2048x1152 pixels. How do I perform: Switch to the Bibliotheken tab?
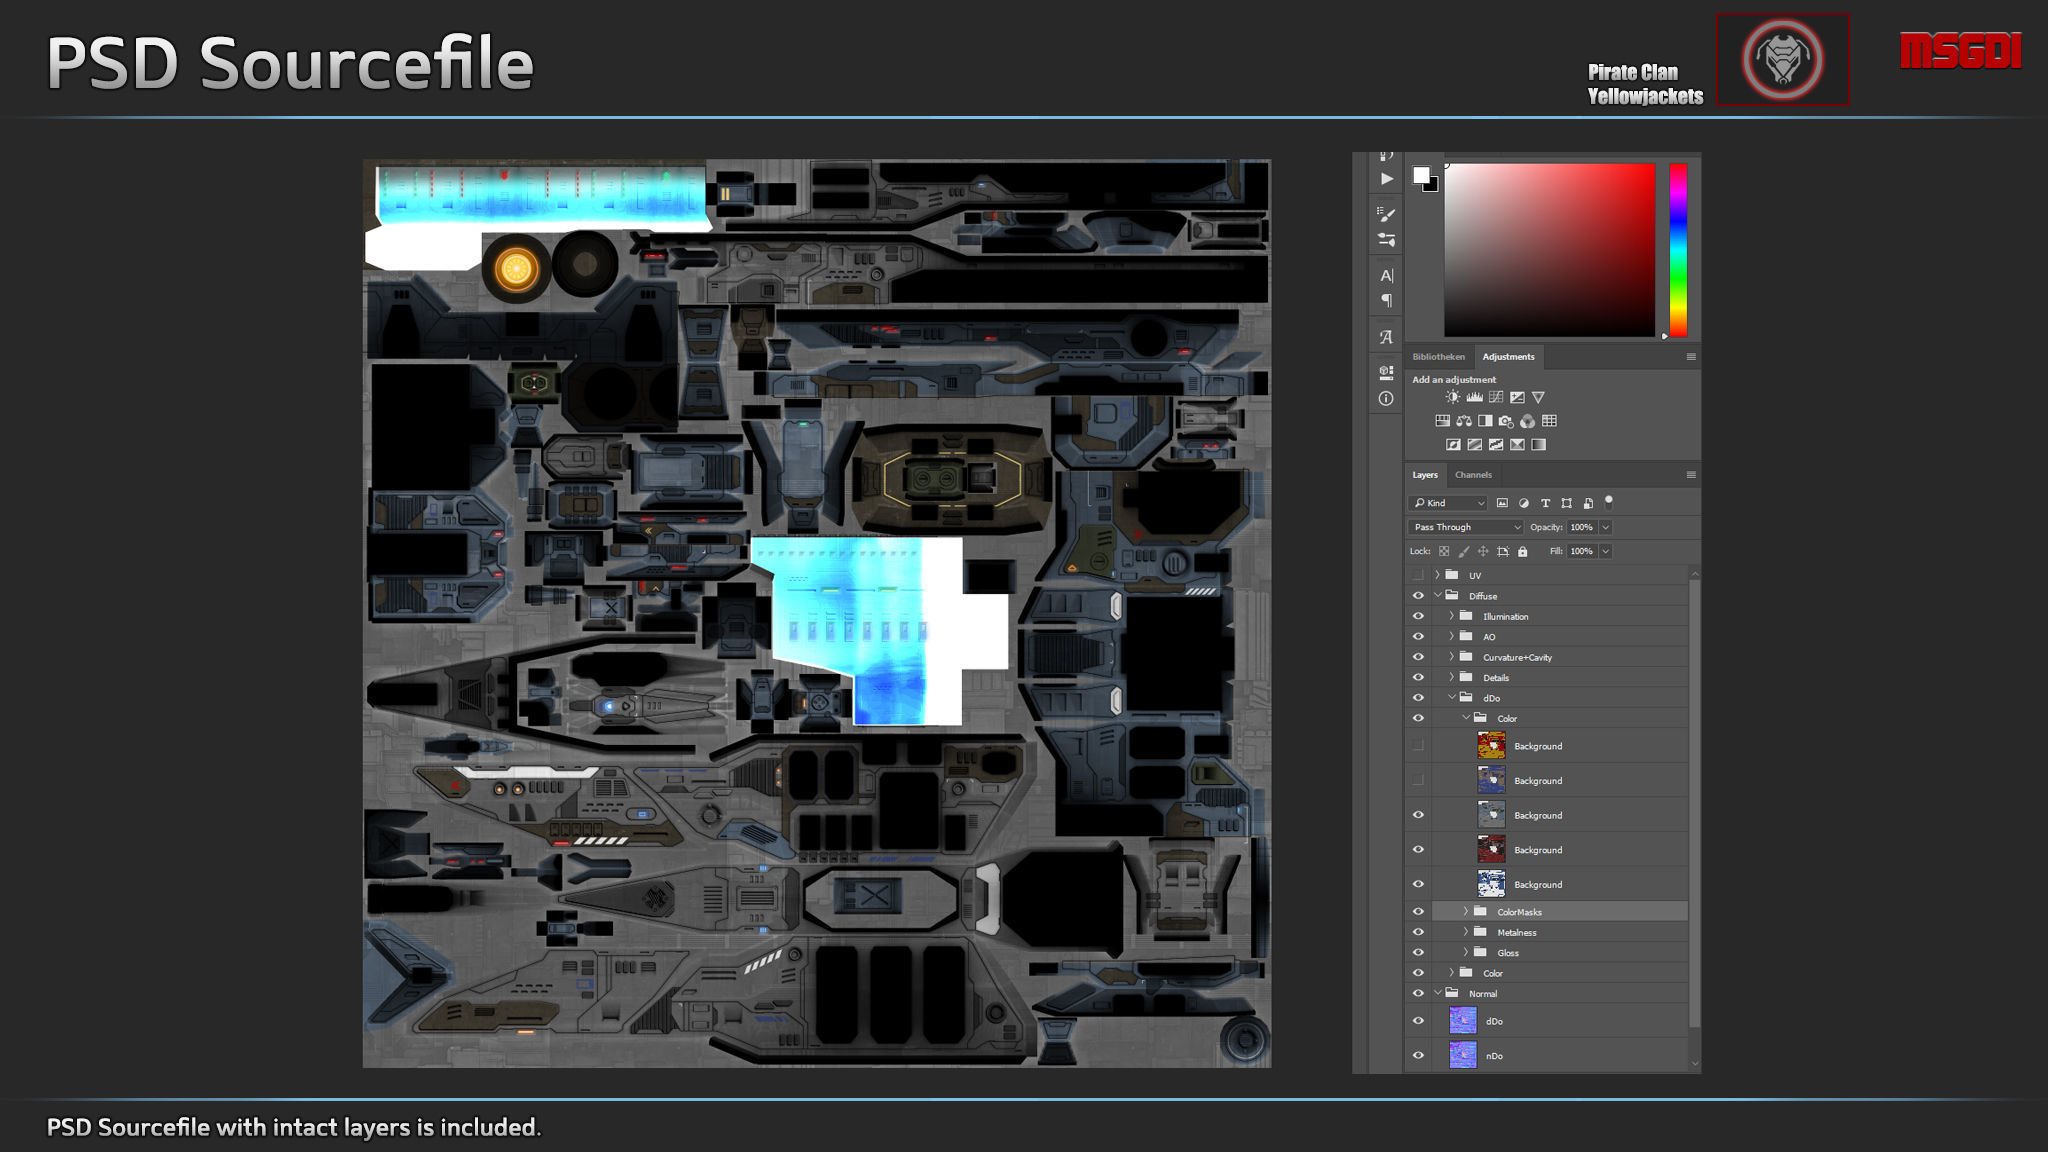point(1438,357)
